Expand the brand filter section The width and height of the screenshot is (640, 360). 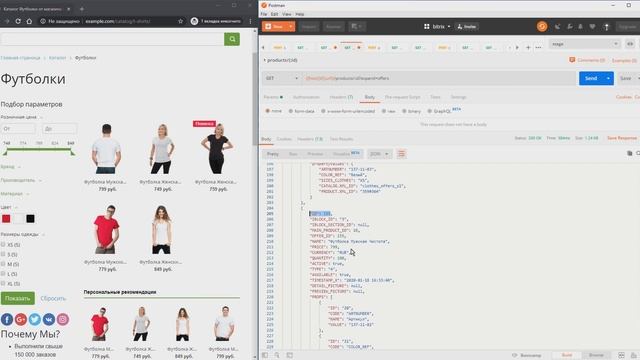click(10, 167)
